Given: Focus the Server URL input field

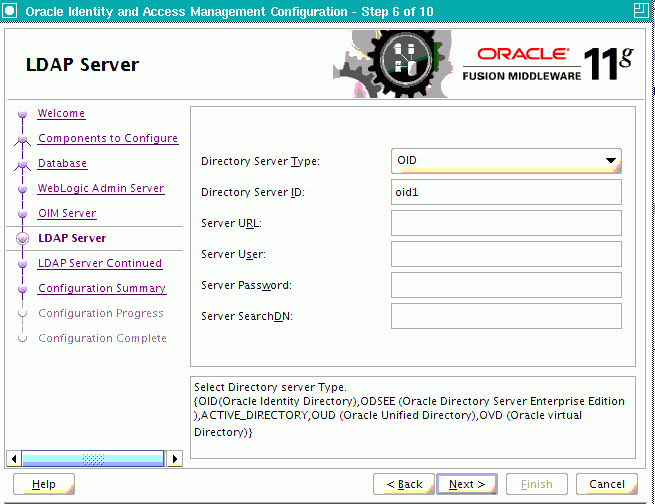Looking at the screenshot, I should pos(506,223).
